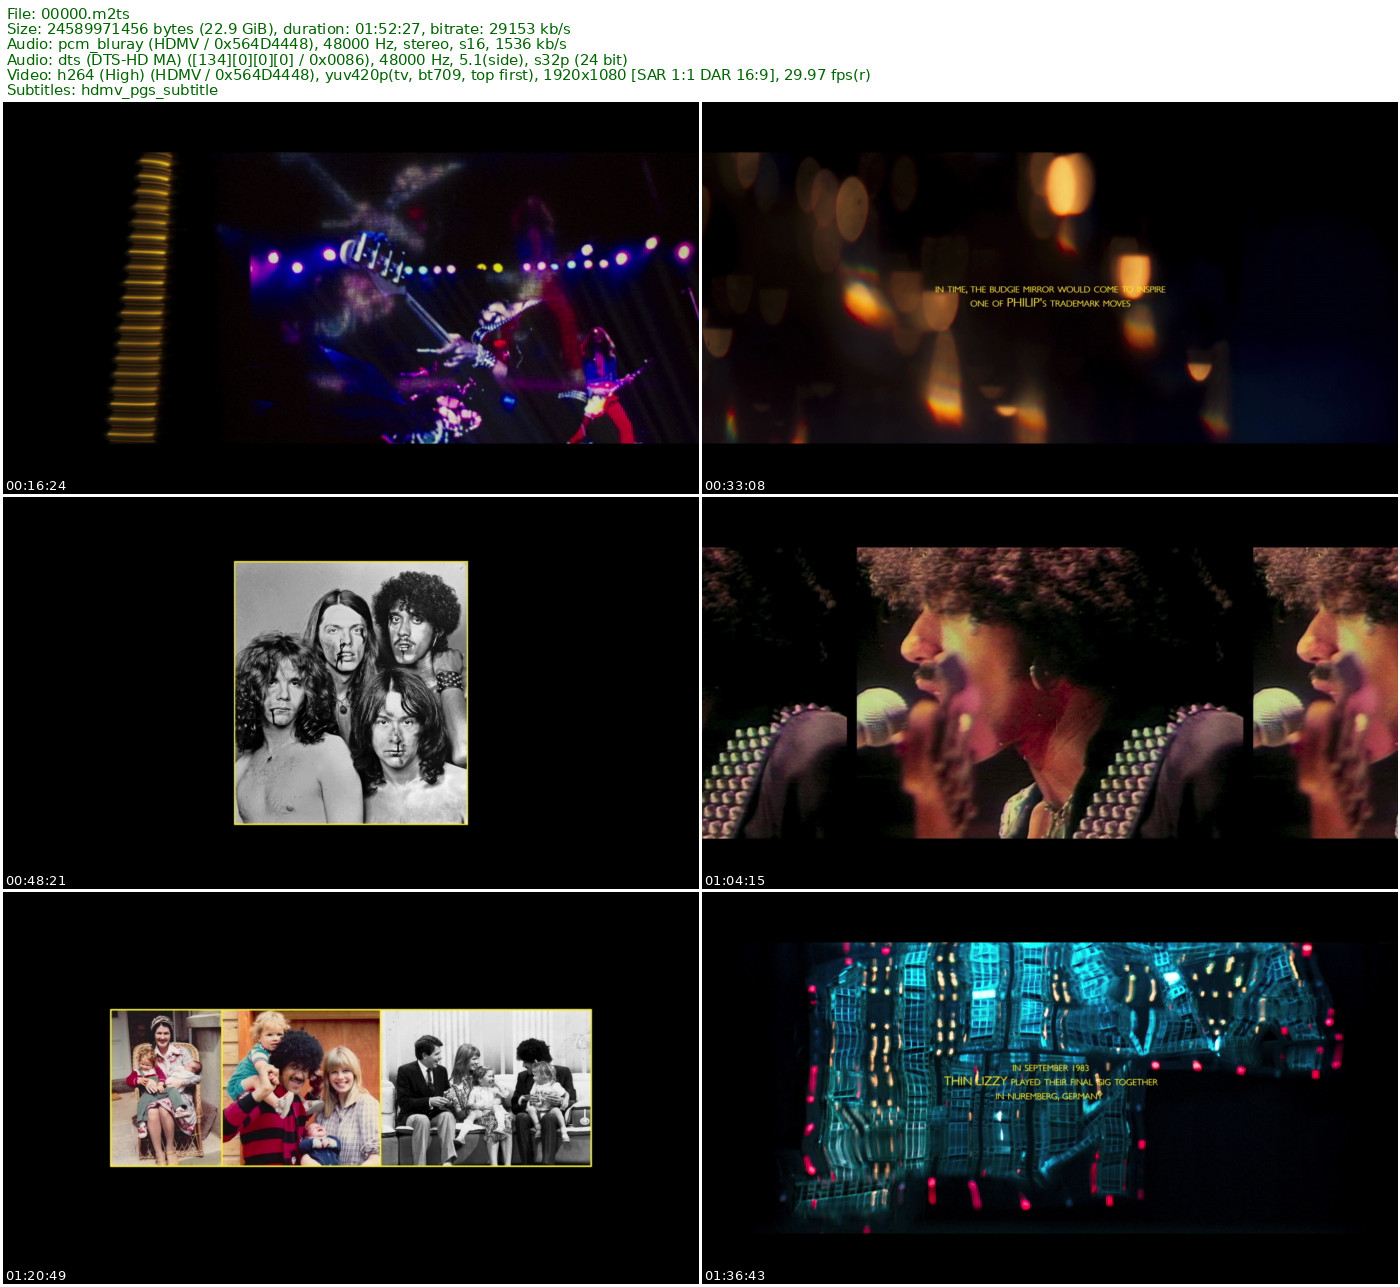Click the 01:20:49 timestamp label
Screen dimensions: 1400x1287
click(x=36, y=1276)
